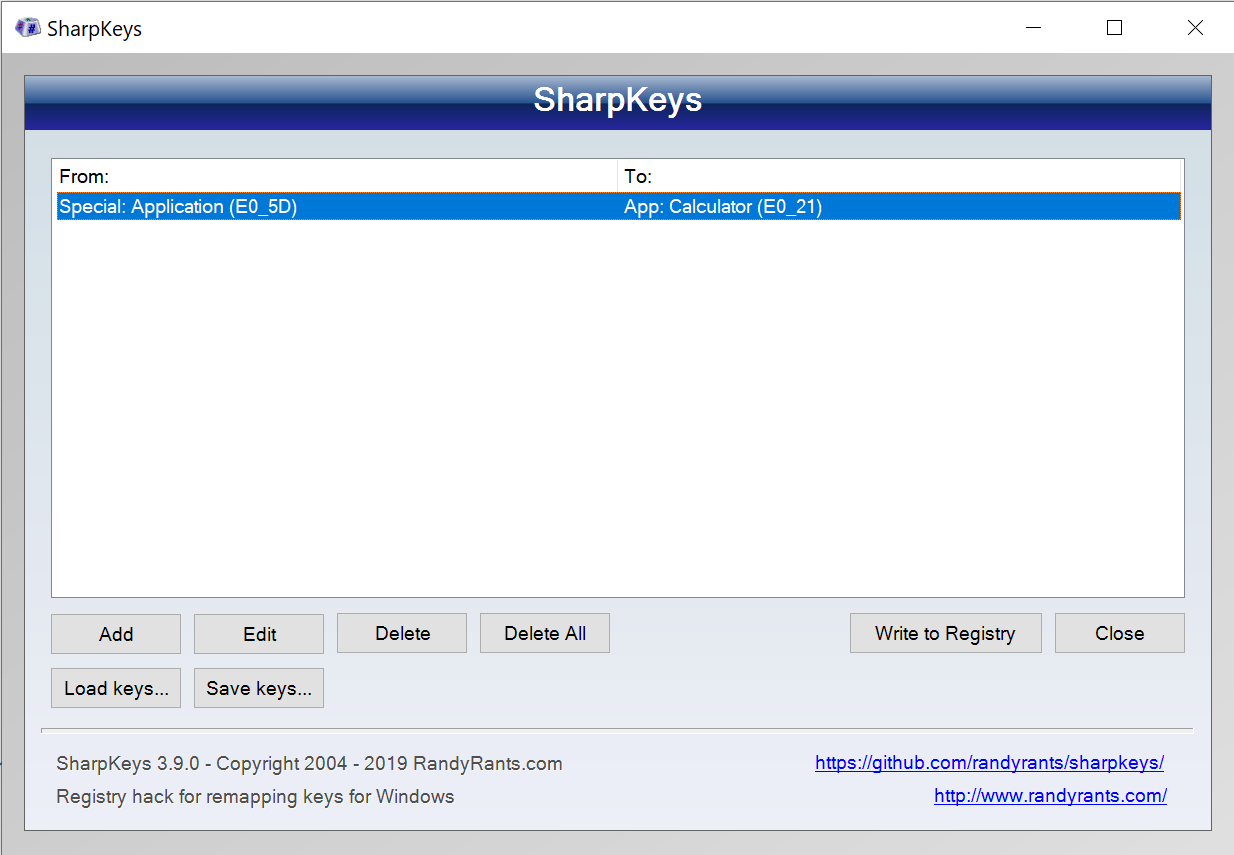Image resolution: width=1234 pixels, height=855 pixels.
Task: Edit the selected key mapping
Action: pos(258,633)
